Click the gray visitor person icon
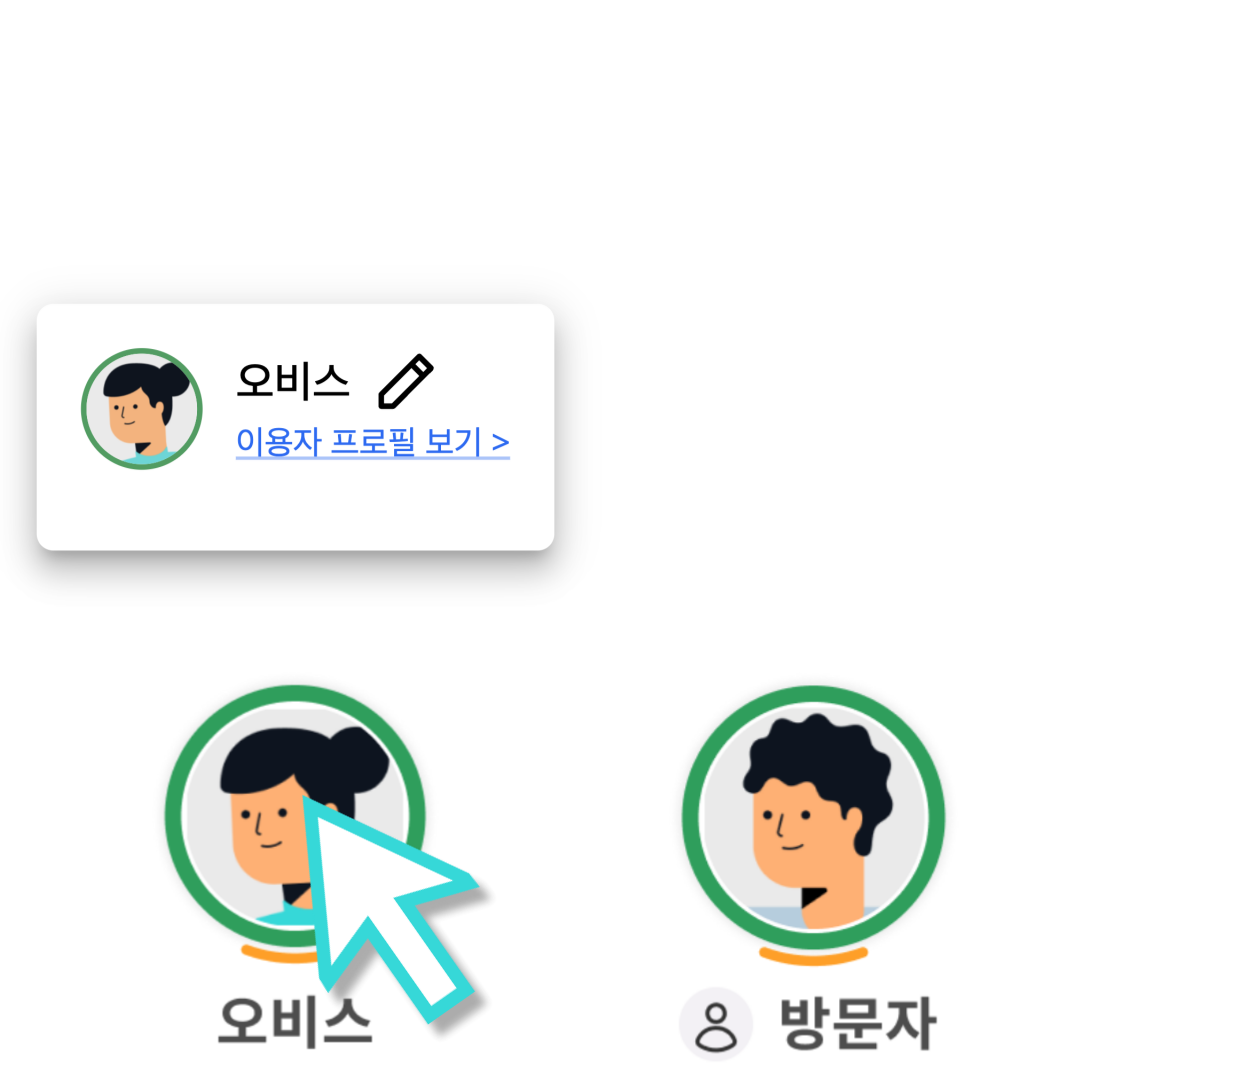This screenshot has height=1080, width=1258. point(716,1023)
